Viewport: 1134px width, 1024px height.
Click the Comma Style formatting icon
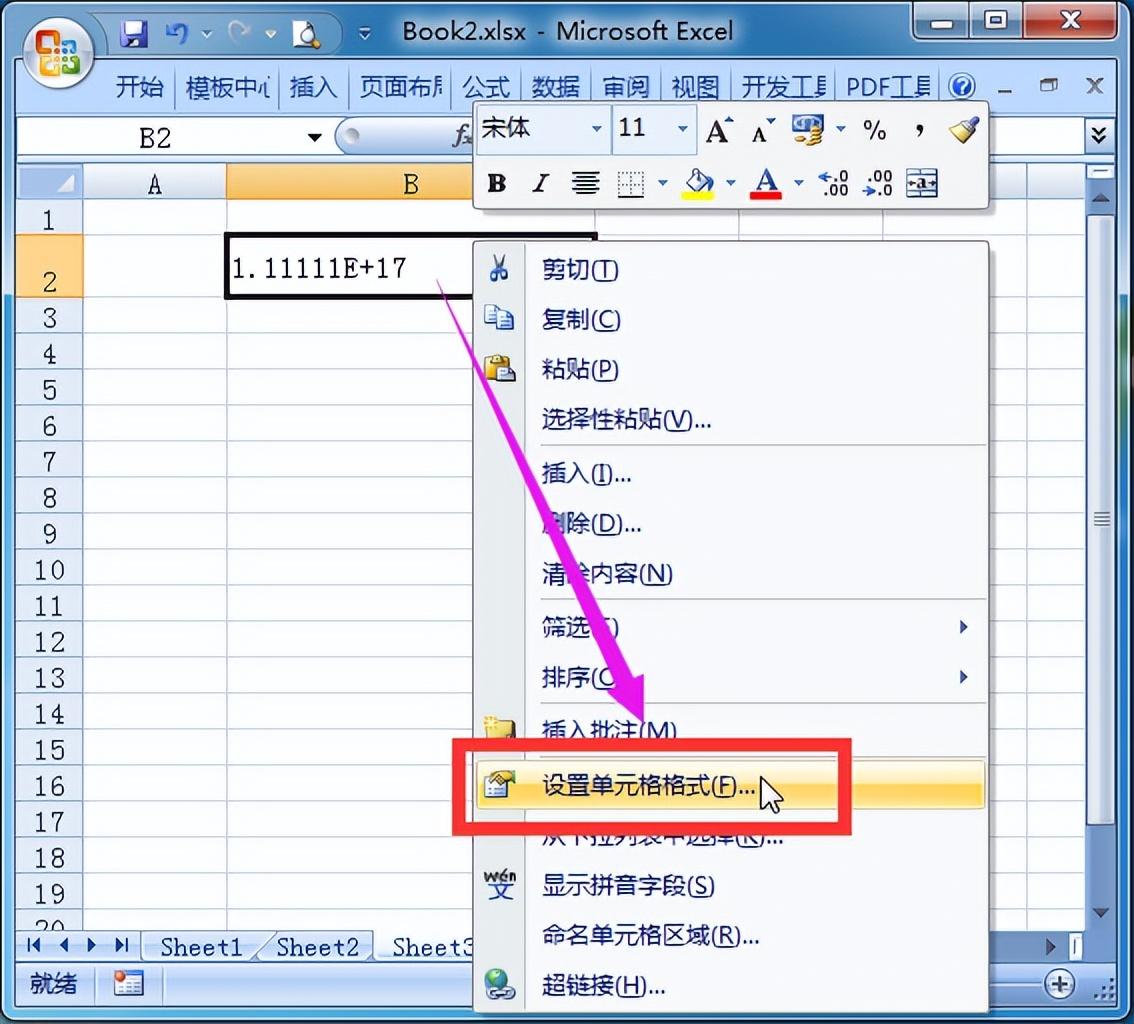(918, 128)
